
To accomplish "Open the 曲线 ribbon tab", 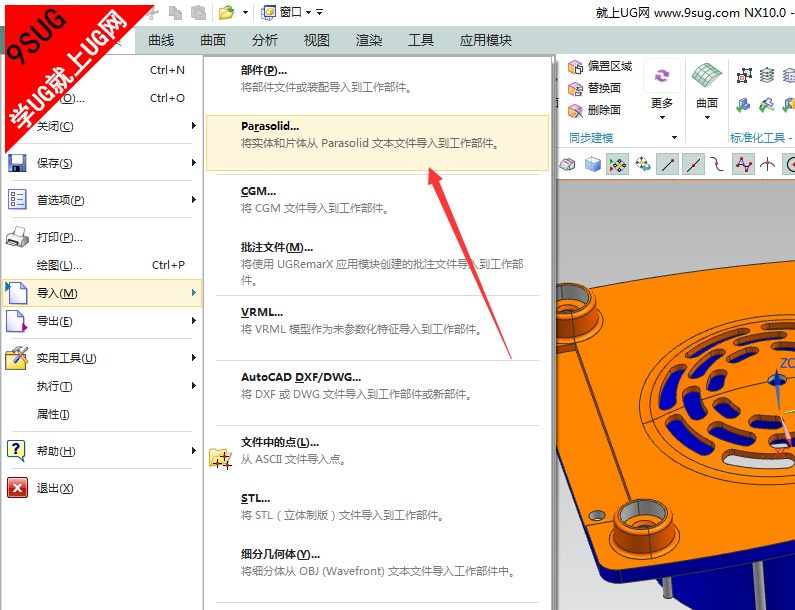I will 161,40.
